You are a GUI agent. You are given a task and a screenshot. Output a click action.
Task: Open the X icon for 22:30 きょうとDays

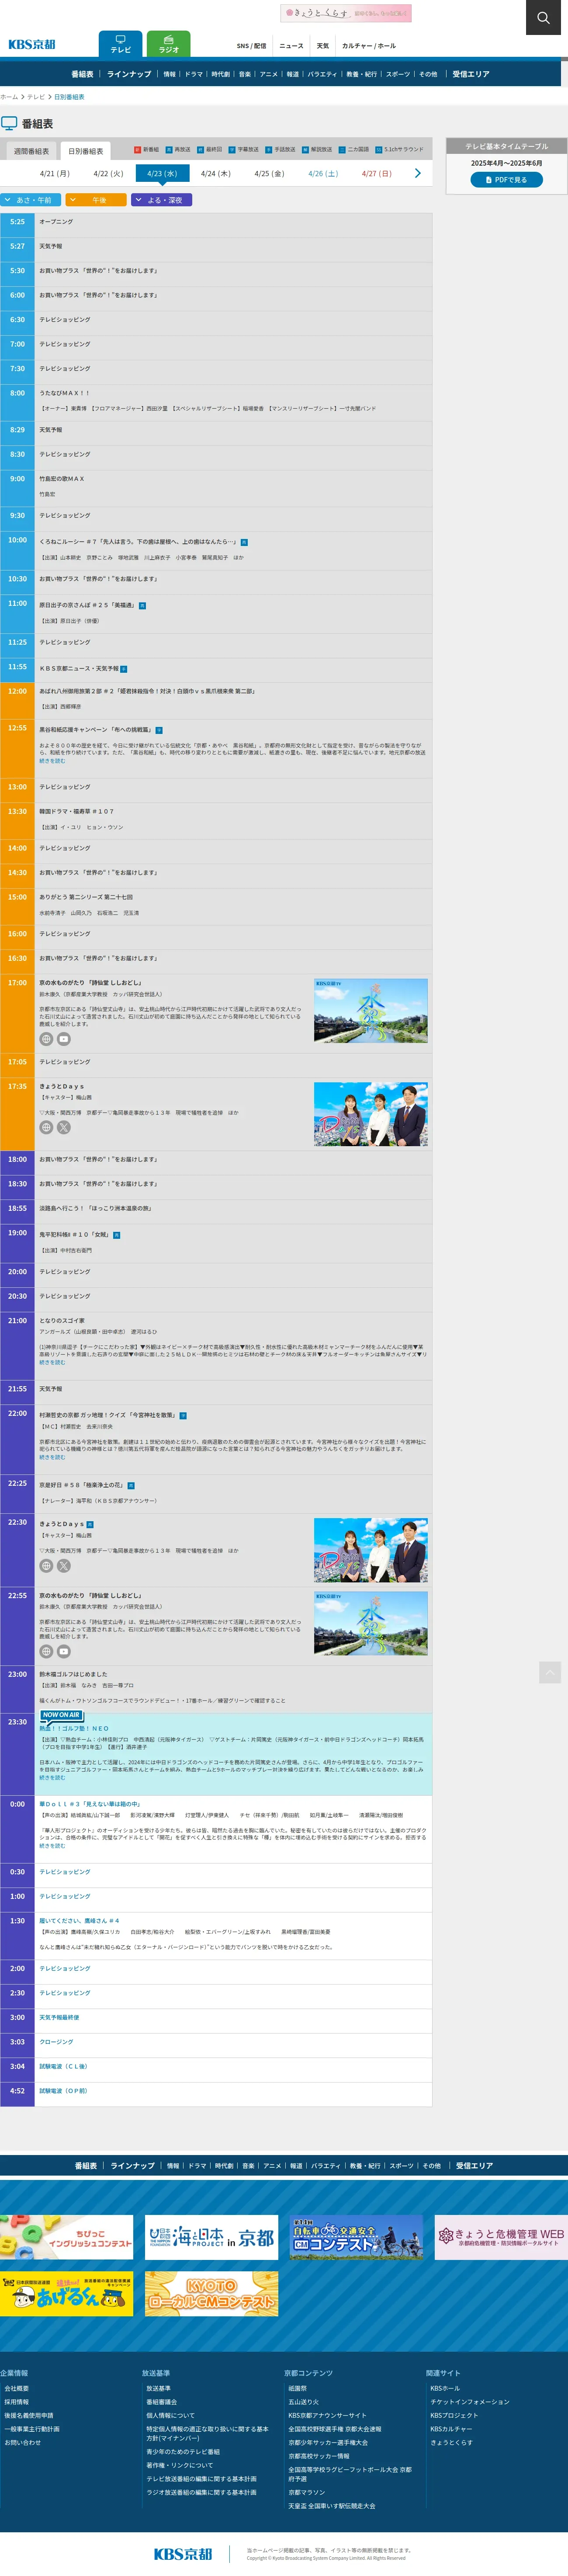coord(64,1566)
